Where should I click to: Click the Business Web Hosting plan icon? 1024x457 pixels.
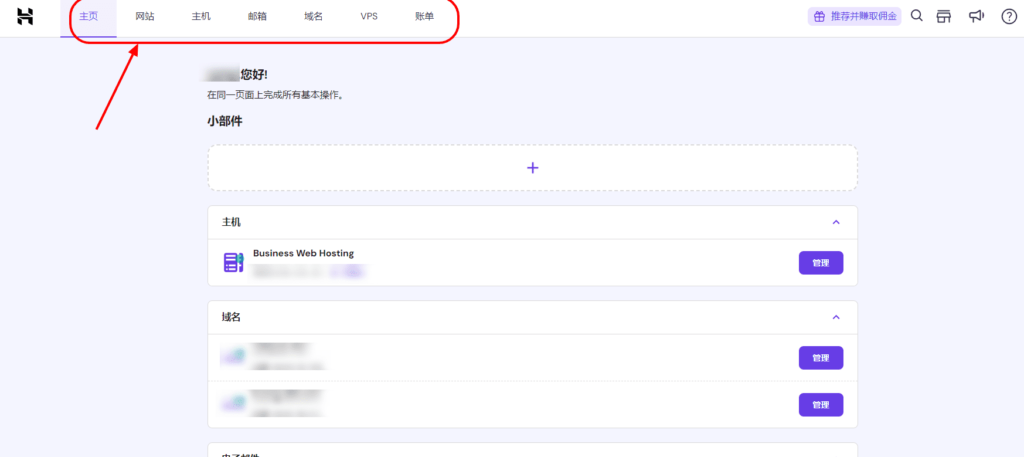point(233,263)
